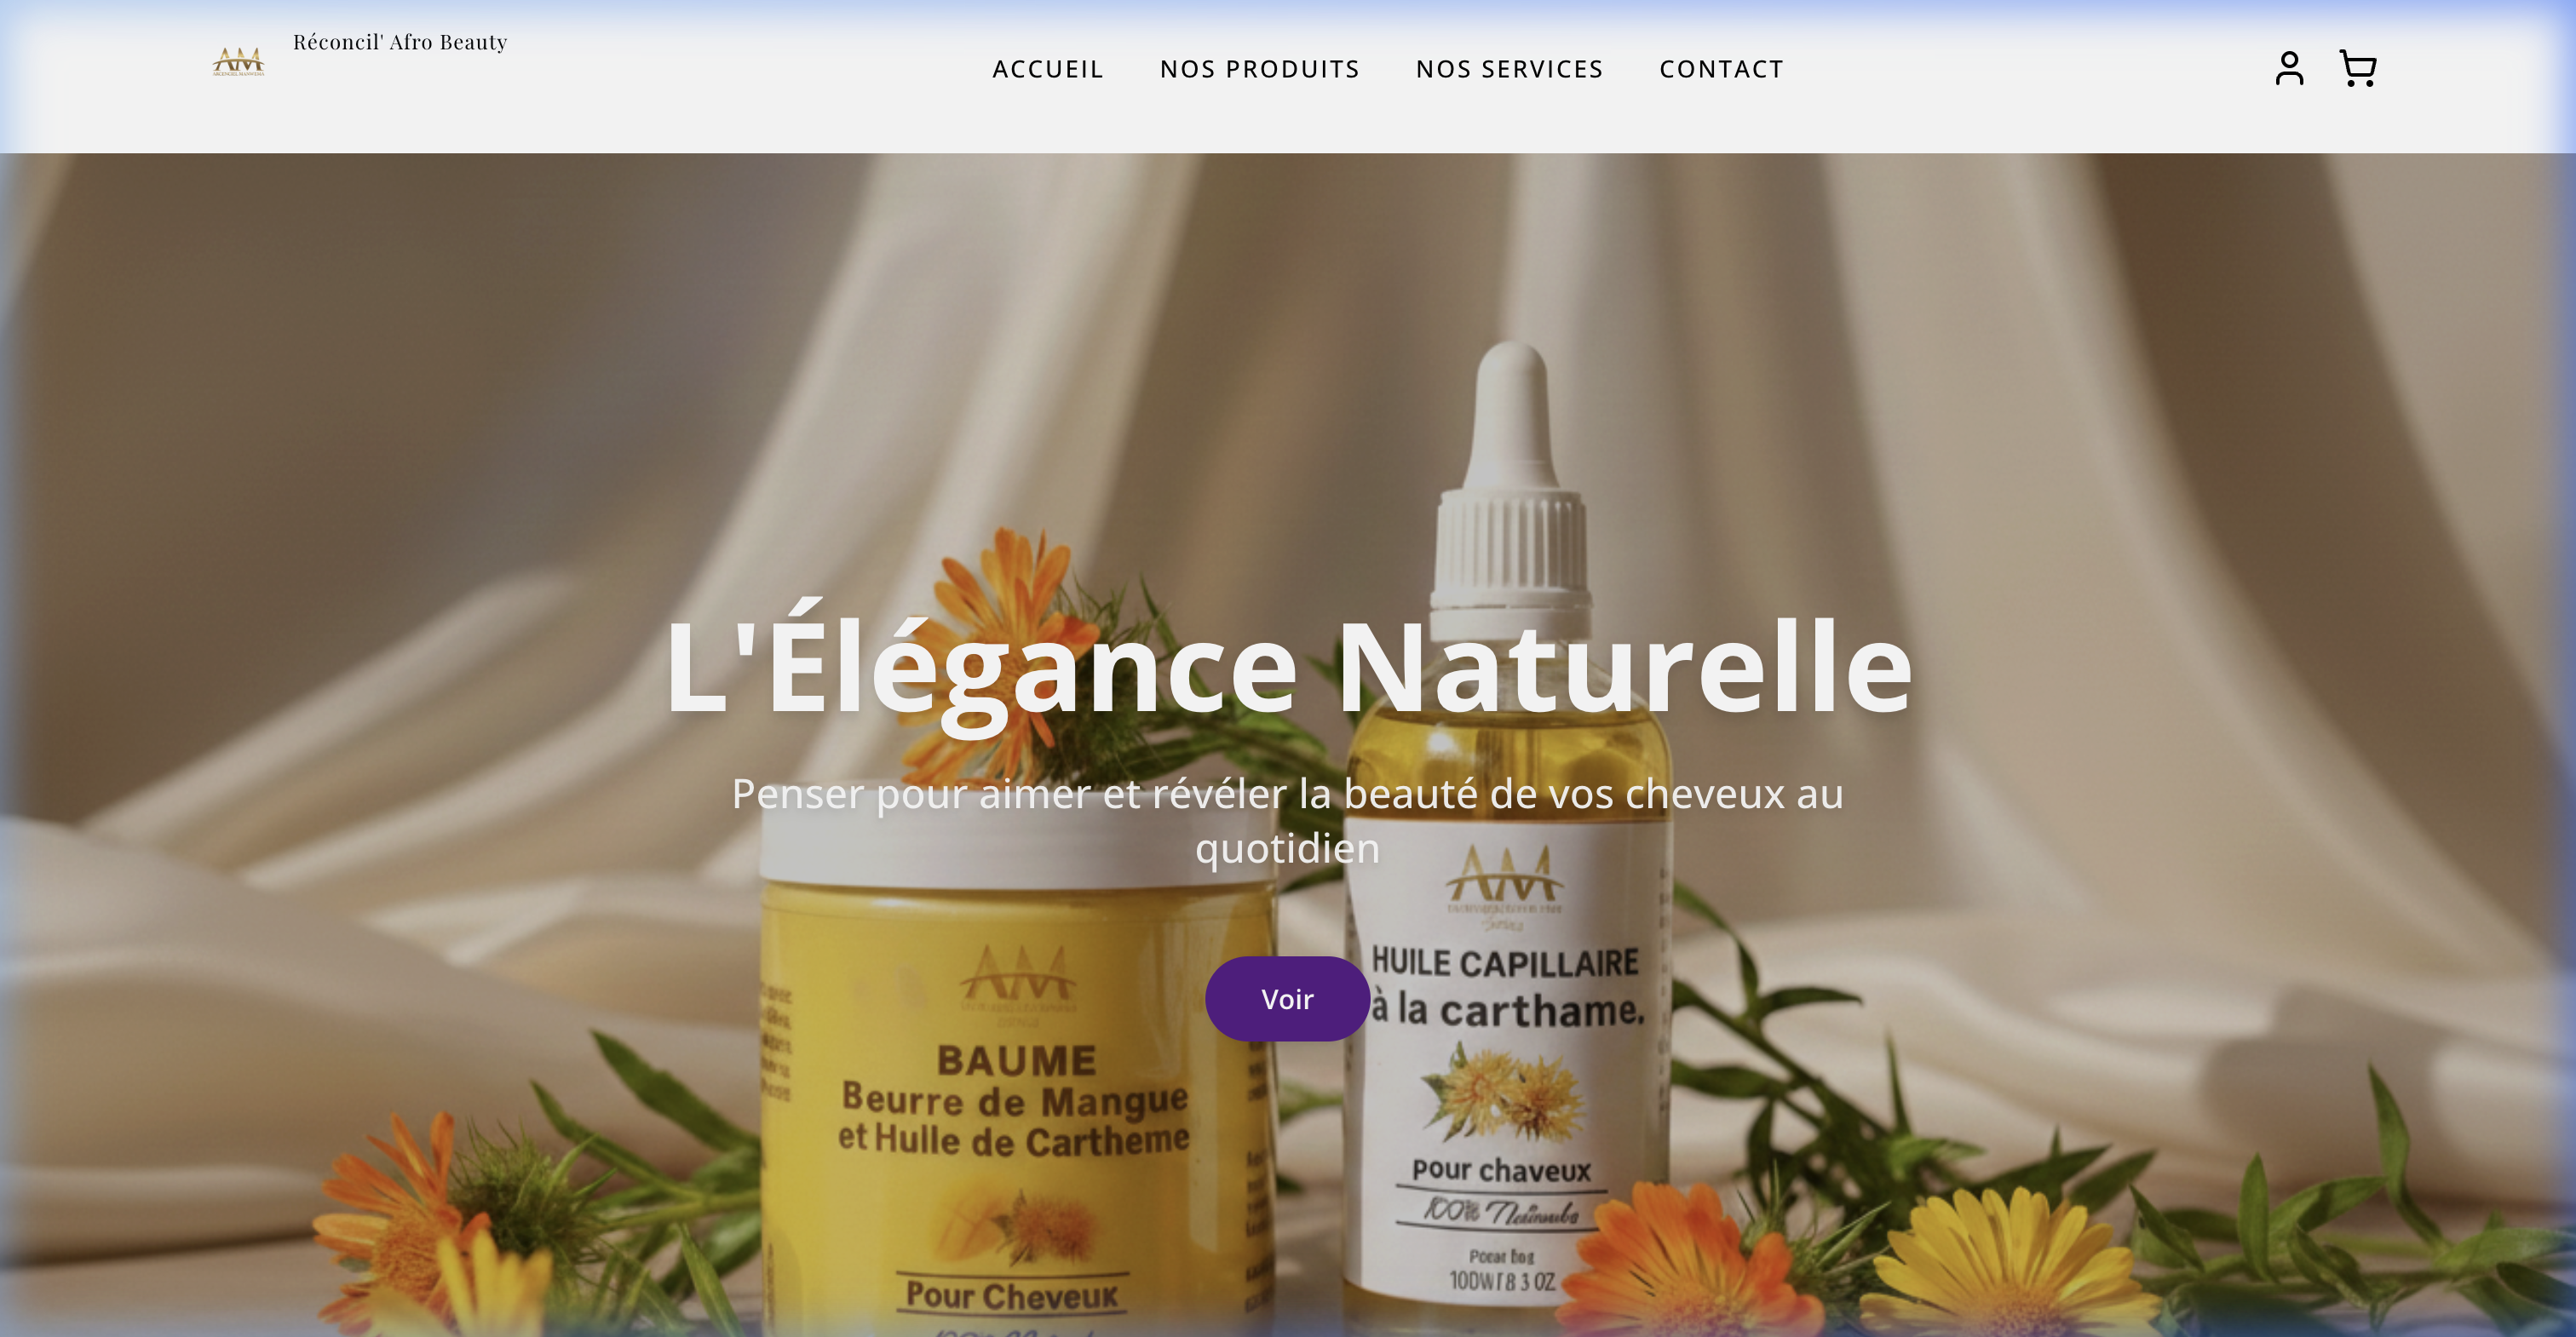Click the Pour Cheveux text on the jar

click(1012, 1296)
